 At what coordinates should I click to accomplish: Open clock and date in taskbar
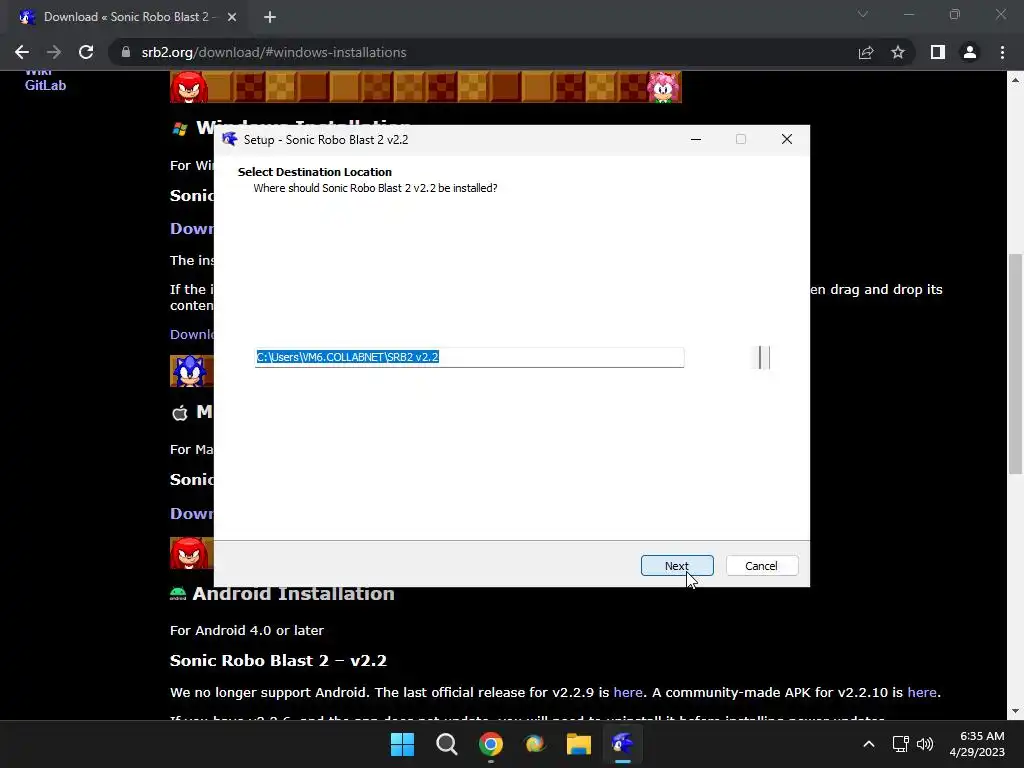click(x=977, y=744)
